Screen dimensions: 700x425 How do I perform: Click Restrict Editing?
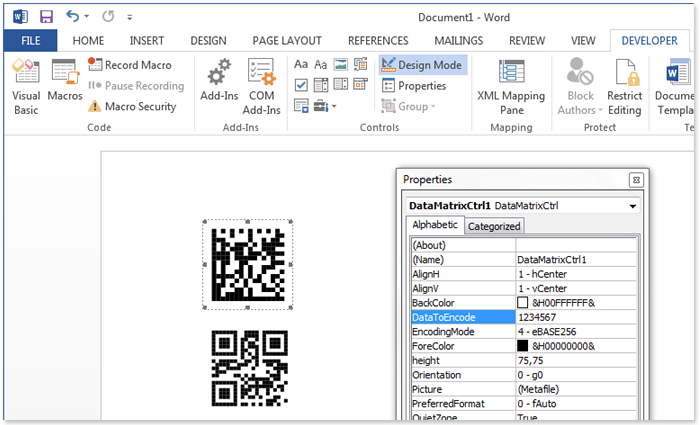(625, 87)
